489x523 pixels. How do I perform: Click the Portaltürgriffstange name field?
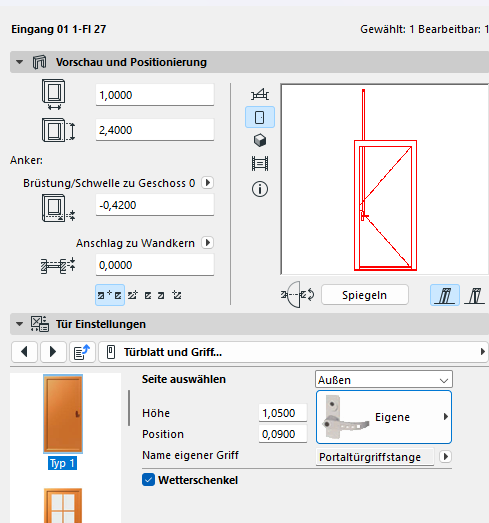[375, 457]
